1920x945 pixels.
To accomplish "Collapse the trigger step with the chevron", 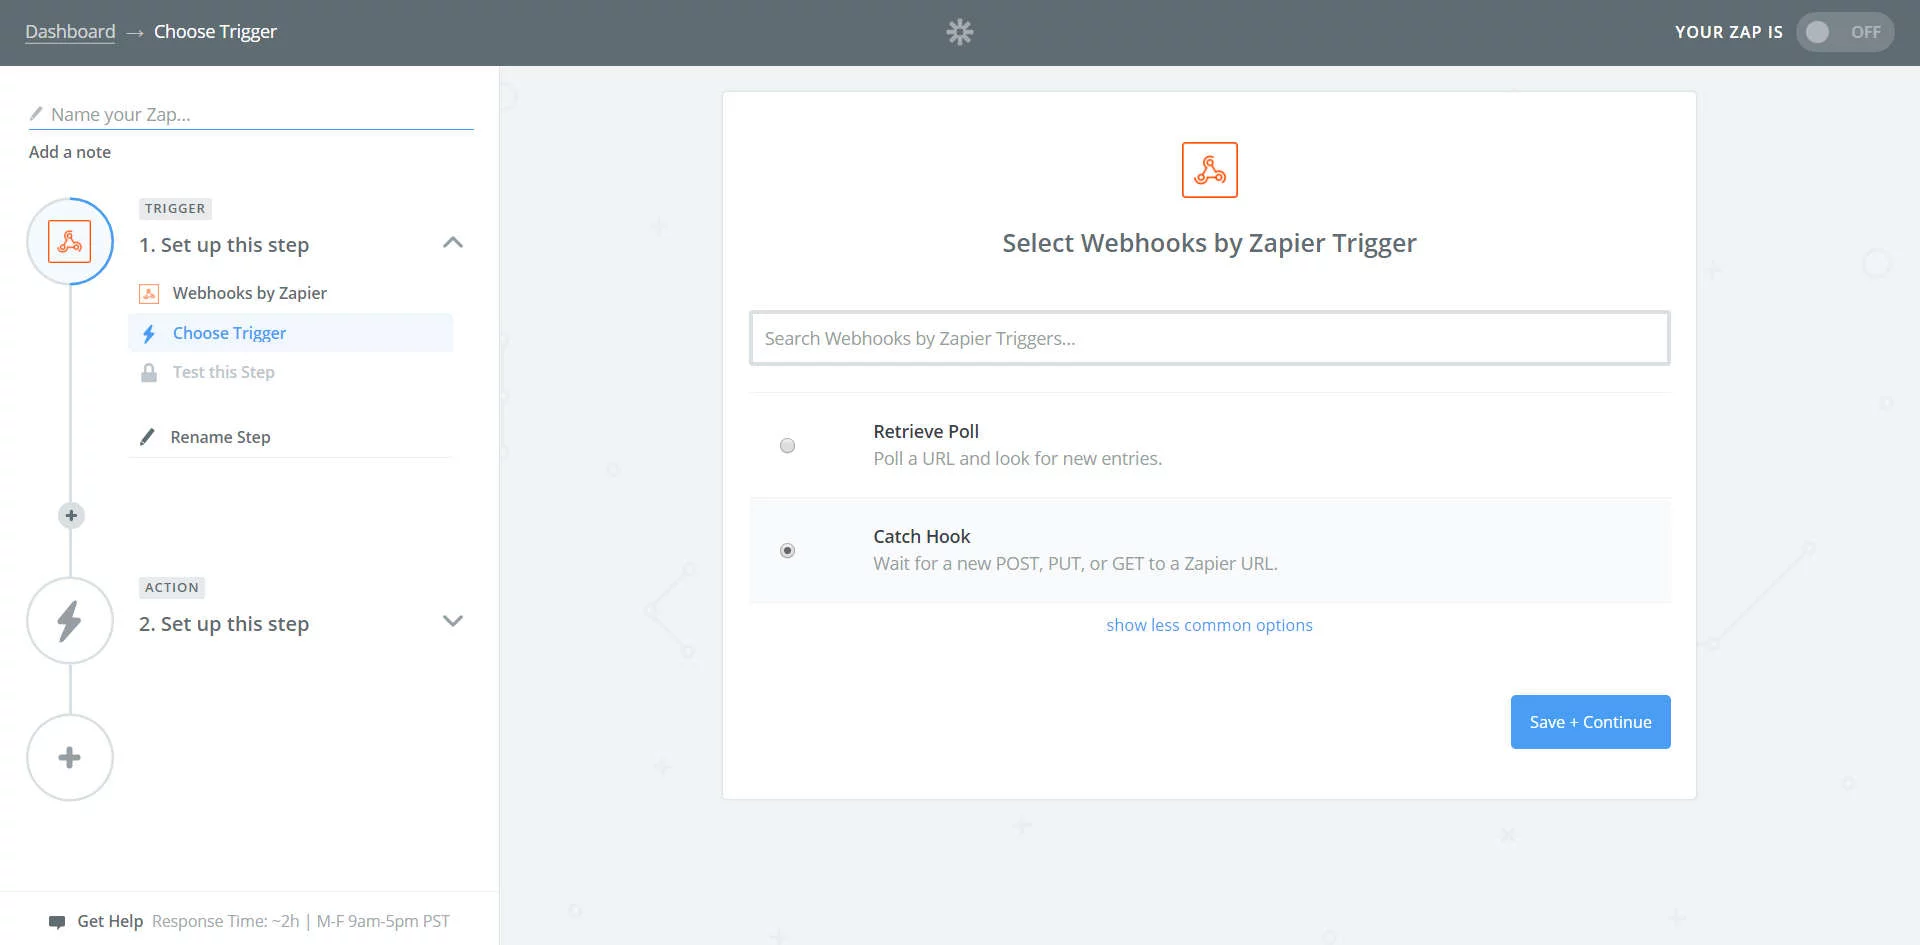I will (x=453, y=243).
